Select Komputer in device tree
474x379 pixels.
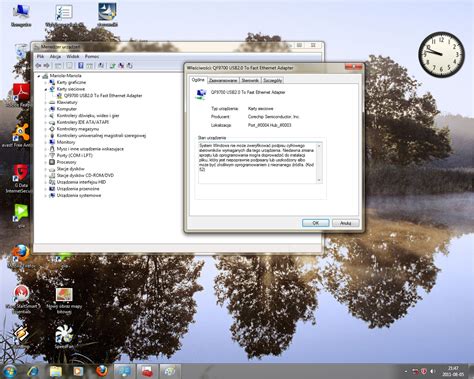pos(67,109)
